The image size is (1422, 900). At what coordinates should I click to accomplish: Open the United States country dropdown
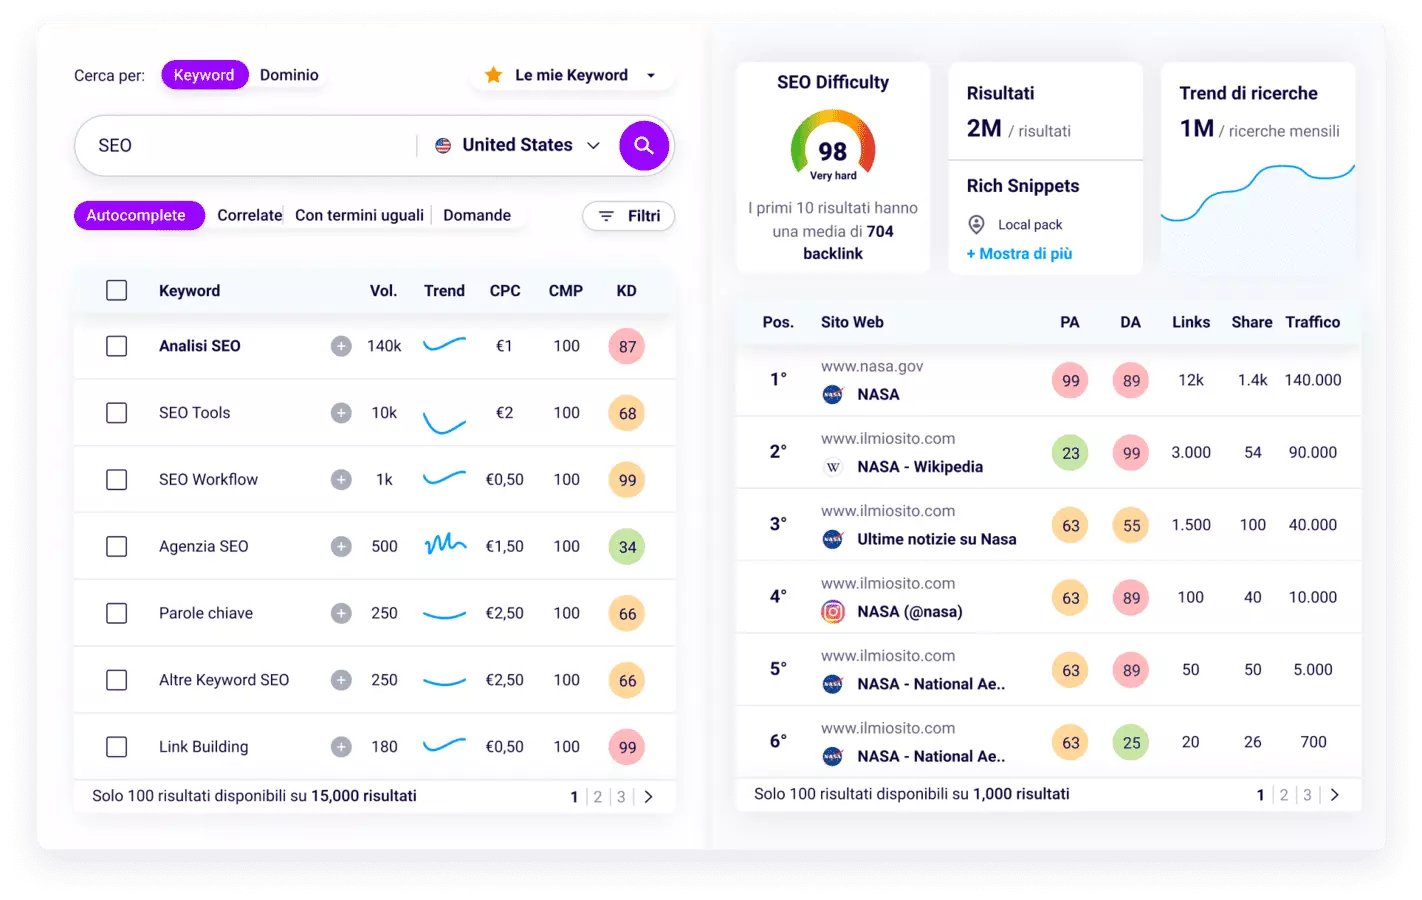click(518, 146)
